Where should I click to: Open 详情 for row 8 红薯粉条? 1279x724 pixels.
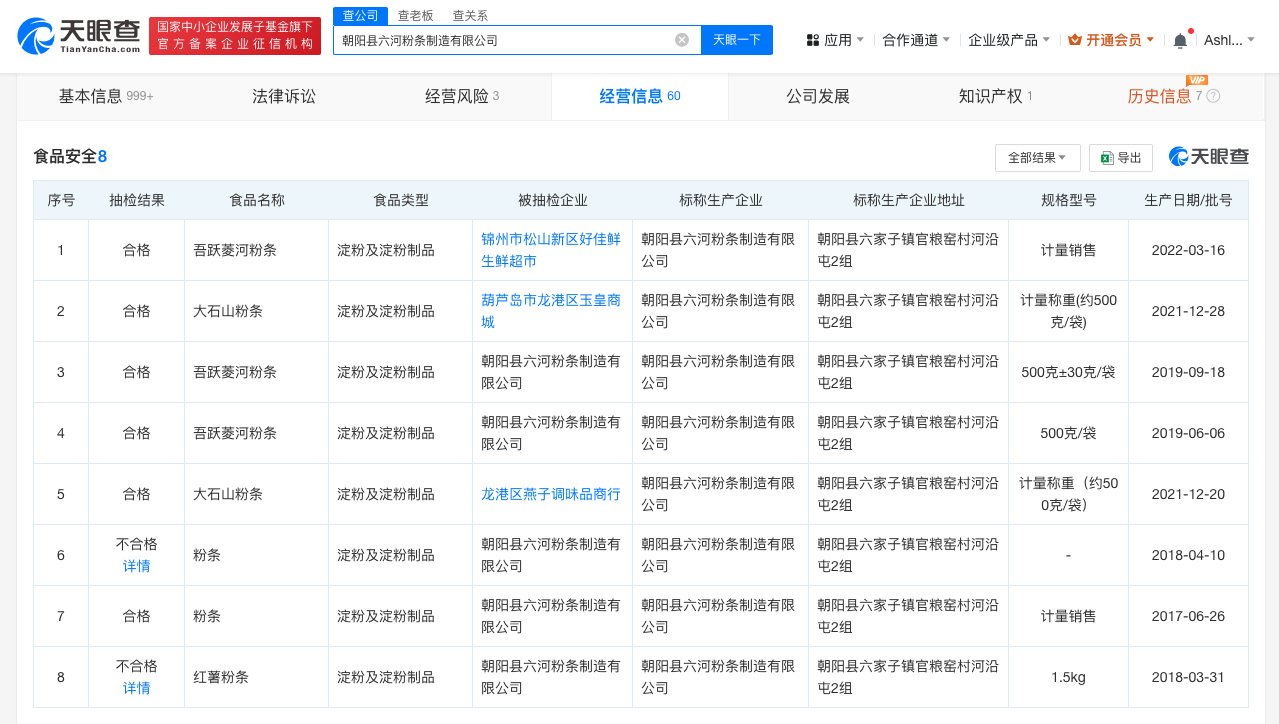137,688
